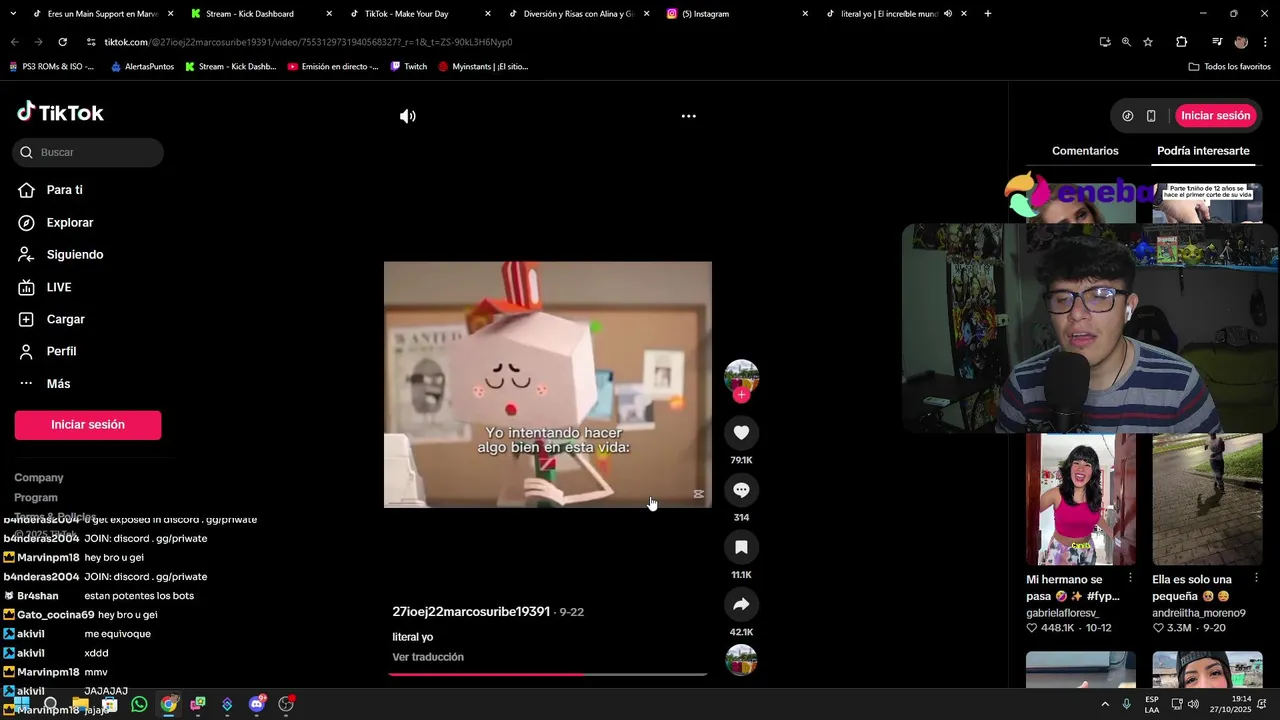Expand the Más menu
This screenshot has width=1280, height=720.
58,383
